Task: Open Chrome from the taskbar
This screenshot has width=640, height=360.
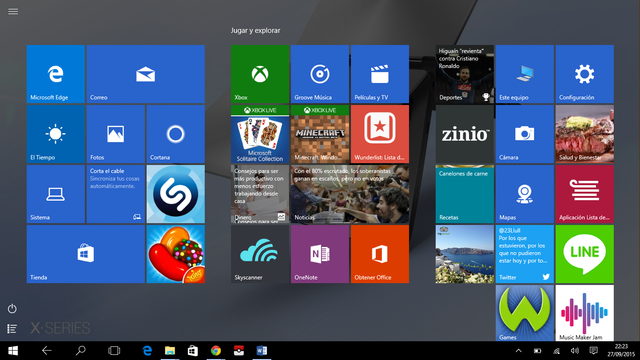Action: (216, 351)
